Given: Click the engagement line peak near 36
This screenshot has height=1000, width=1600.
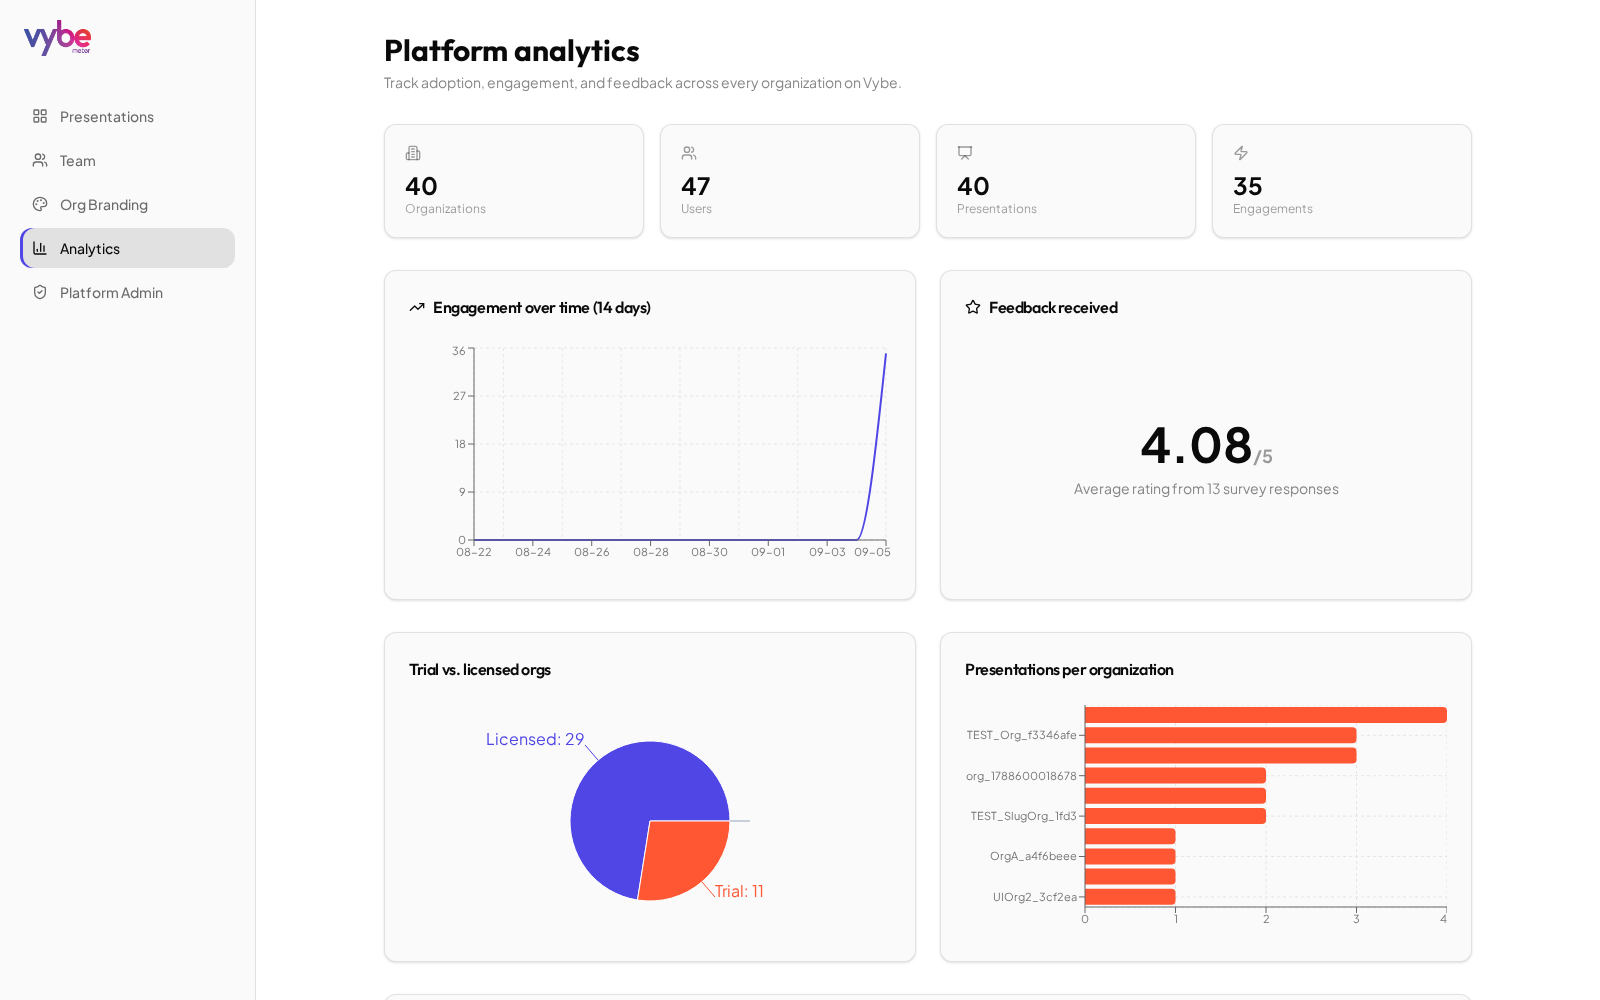Looking at the screenshot, I should (x=885, y=356).
